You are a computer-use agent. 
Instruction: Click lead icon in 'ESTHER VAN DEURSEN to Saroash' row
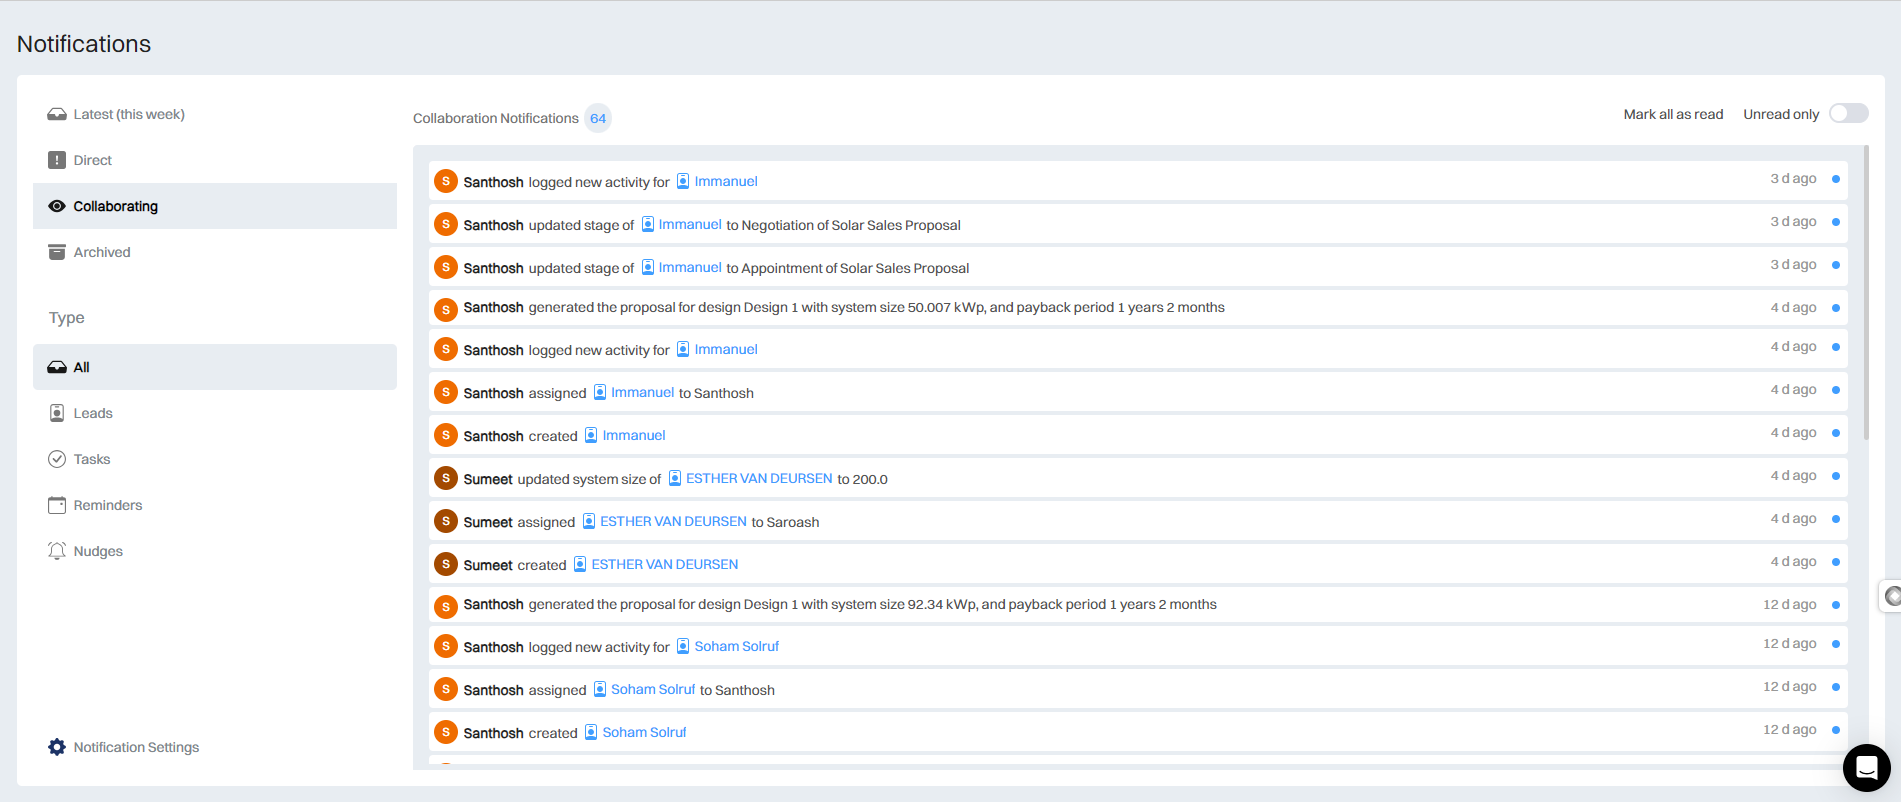point(589,521)
